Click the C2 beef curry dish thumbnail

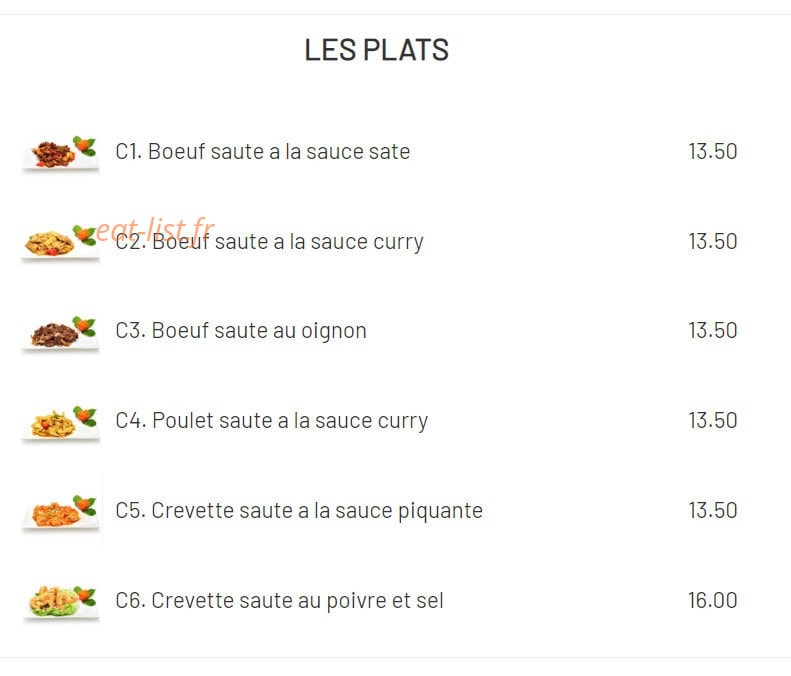60,243
